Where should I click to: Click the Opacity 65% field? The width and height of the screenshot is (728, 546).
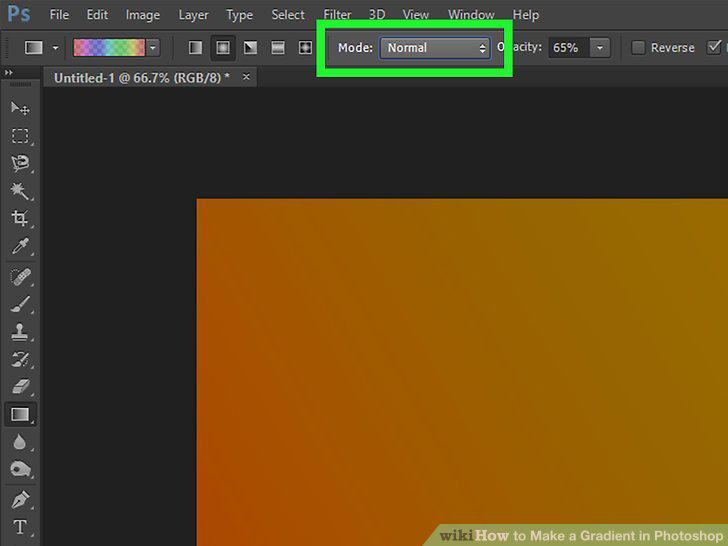tap(569, 48)
